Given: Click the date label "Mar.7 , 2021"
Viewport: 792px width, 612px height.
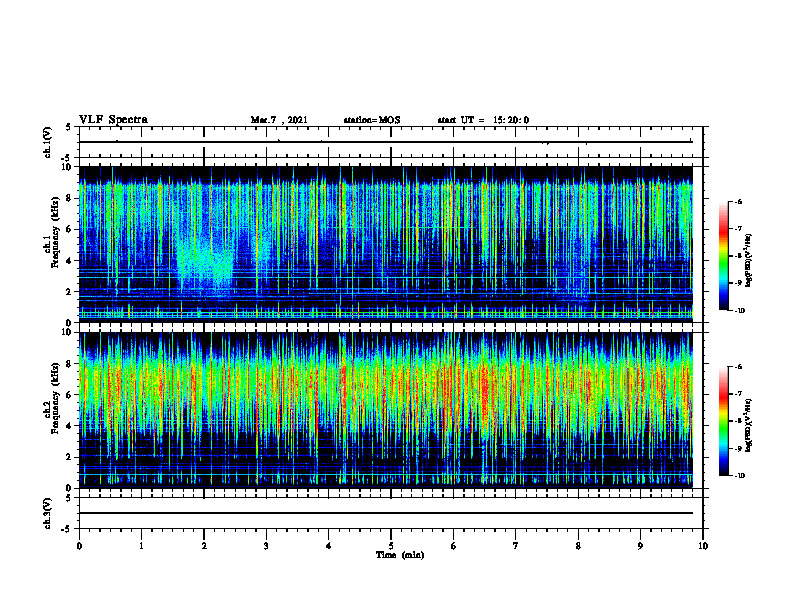Looking at the screenshot, I should [x=279, y=120].
